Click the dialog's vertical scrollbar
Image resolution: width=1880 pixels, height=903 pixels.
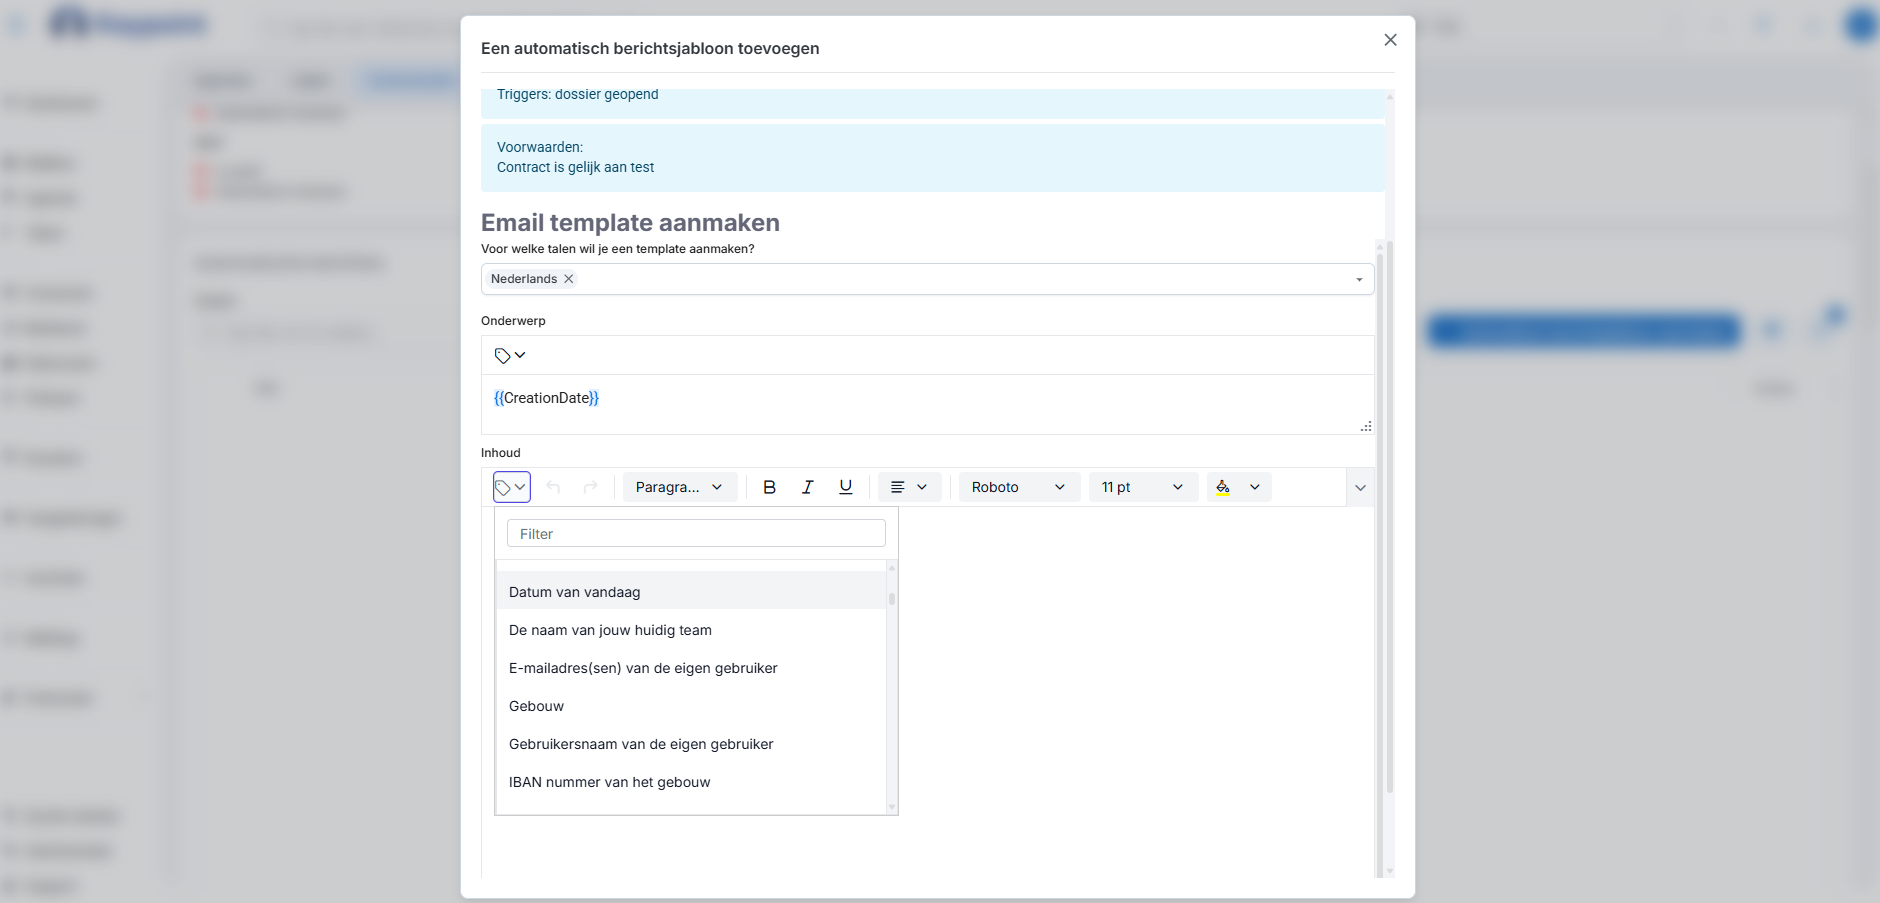coord(1389,516)
